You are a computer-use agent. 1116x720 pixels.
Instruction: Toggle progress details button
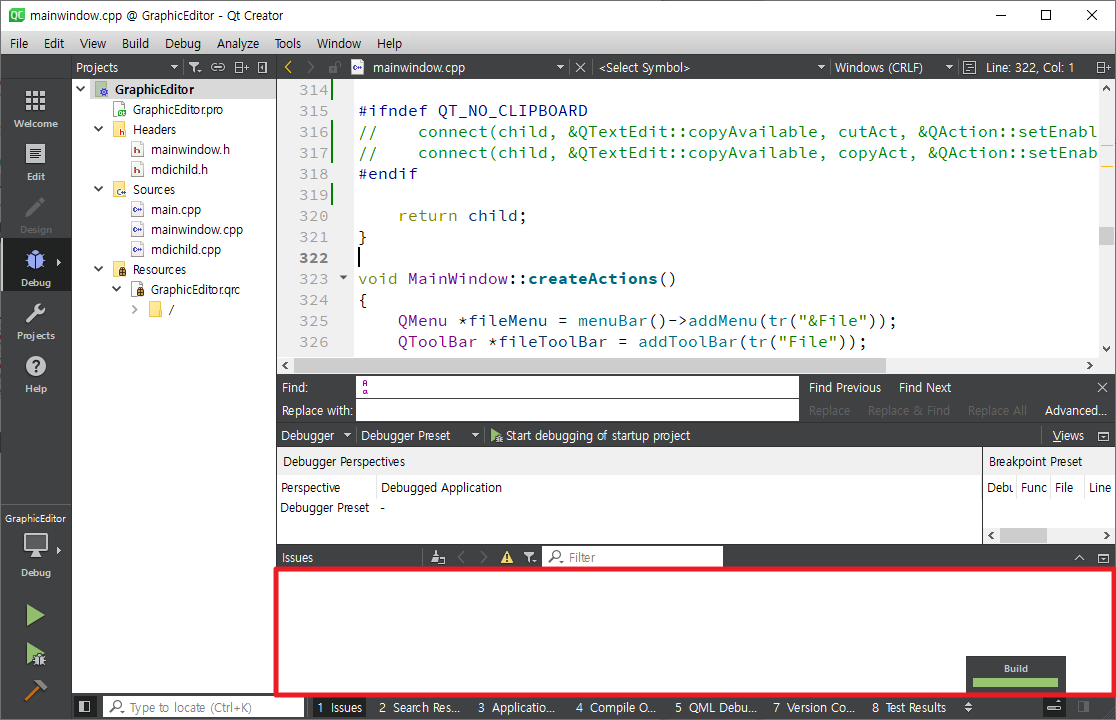click(1054, 706)
